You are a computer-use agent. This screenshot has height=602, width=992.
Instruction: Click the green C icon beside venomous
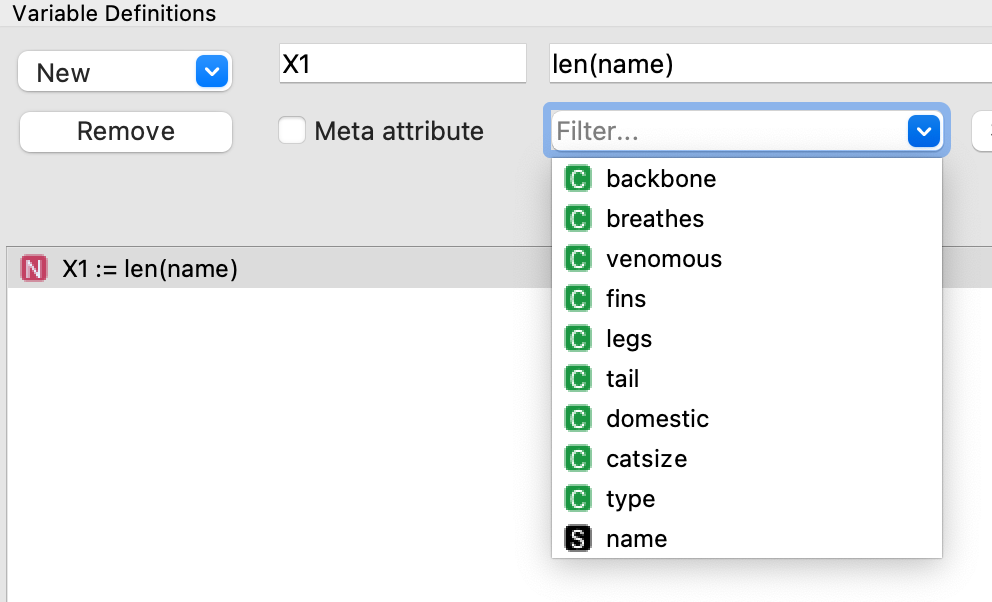coord(577,258)
